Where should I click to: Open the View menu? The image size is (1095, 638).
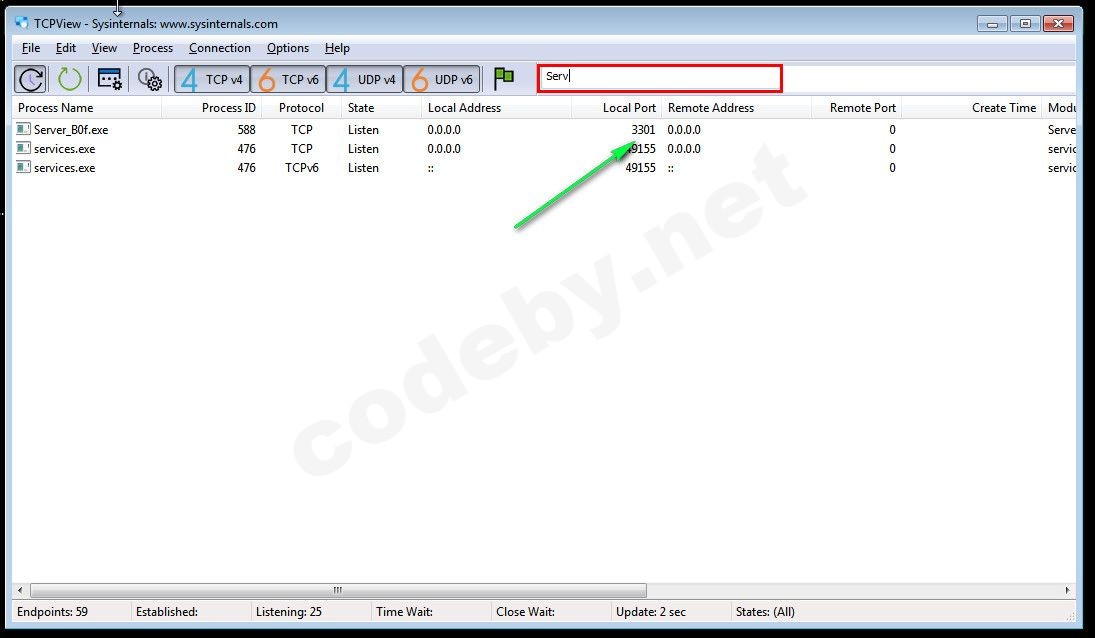[104, 47]
